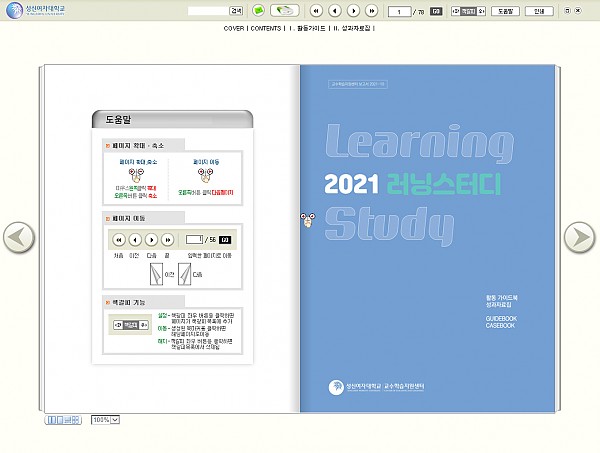Open the COVER section link
The height and width of the screenshot is (453, 600).
coord(234,28)
